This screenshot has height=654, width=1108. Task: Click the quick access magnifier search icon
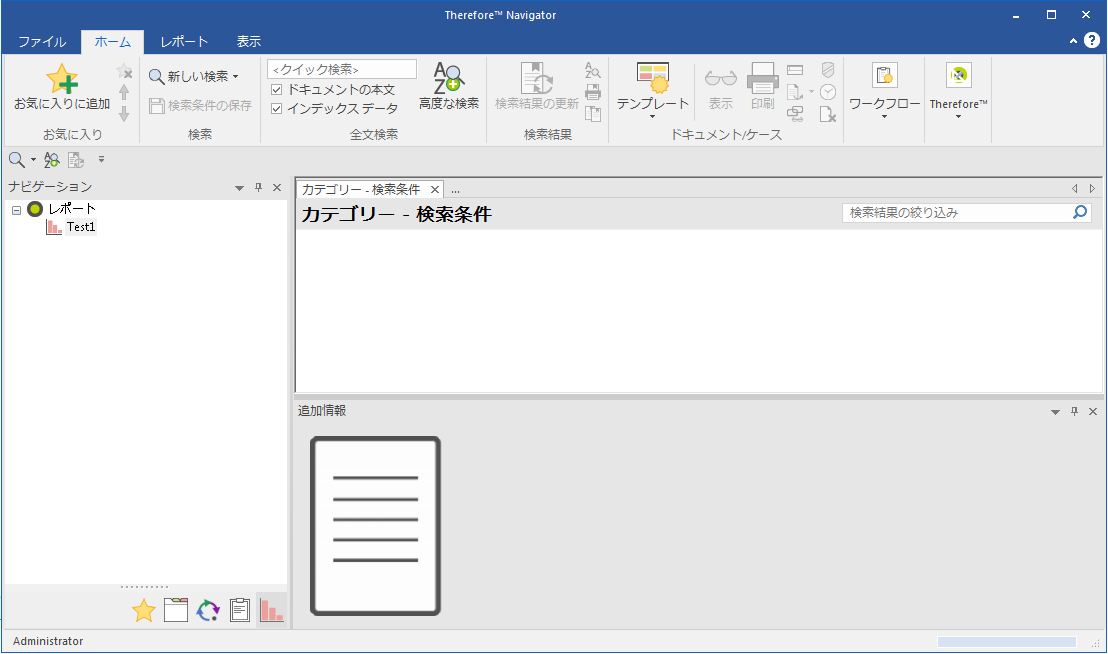pos(16,160)
